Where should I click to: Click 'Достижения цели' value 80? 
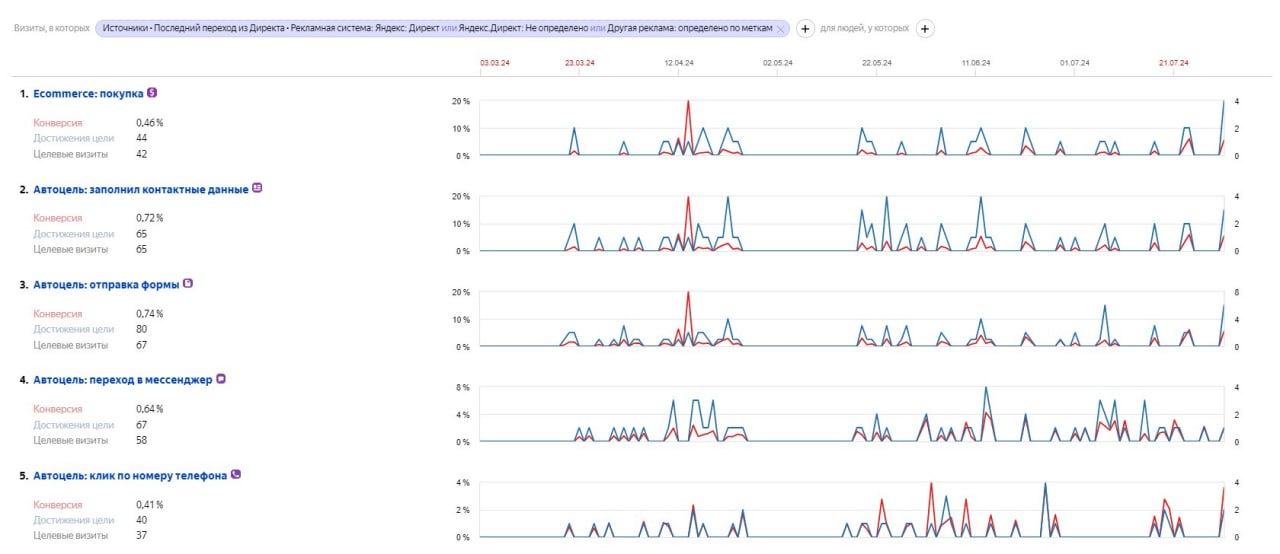click(x=142, y=329)
